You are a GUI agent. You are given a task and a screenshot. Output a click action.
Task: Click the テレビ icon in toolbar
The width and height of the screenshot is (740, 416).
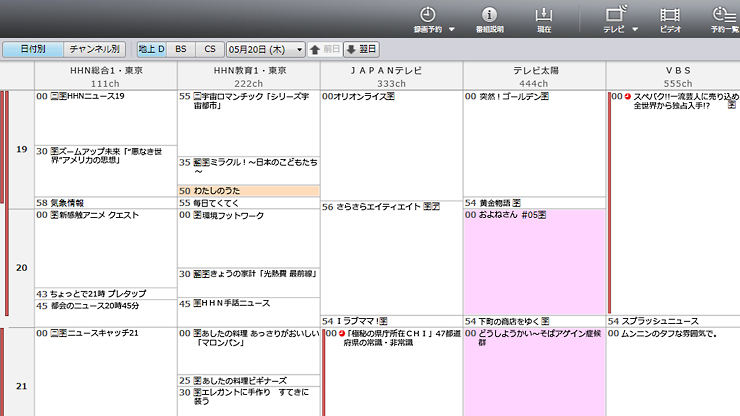coord(615,15)
